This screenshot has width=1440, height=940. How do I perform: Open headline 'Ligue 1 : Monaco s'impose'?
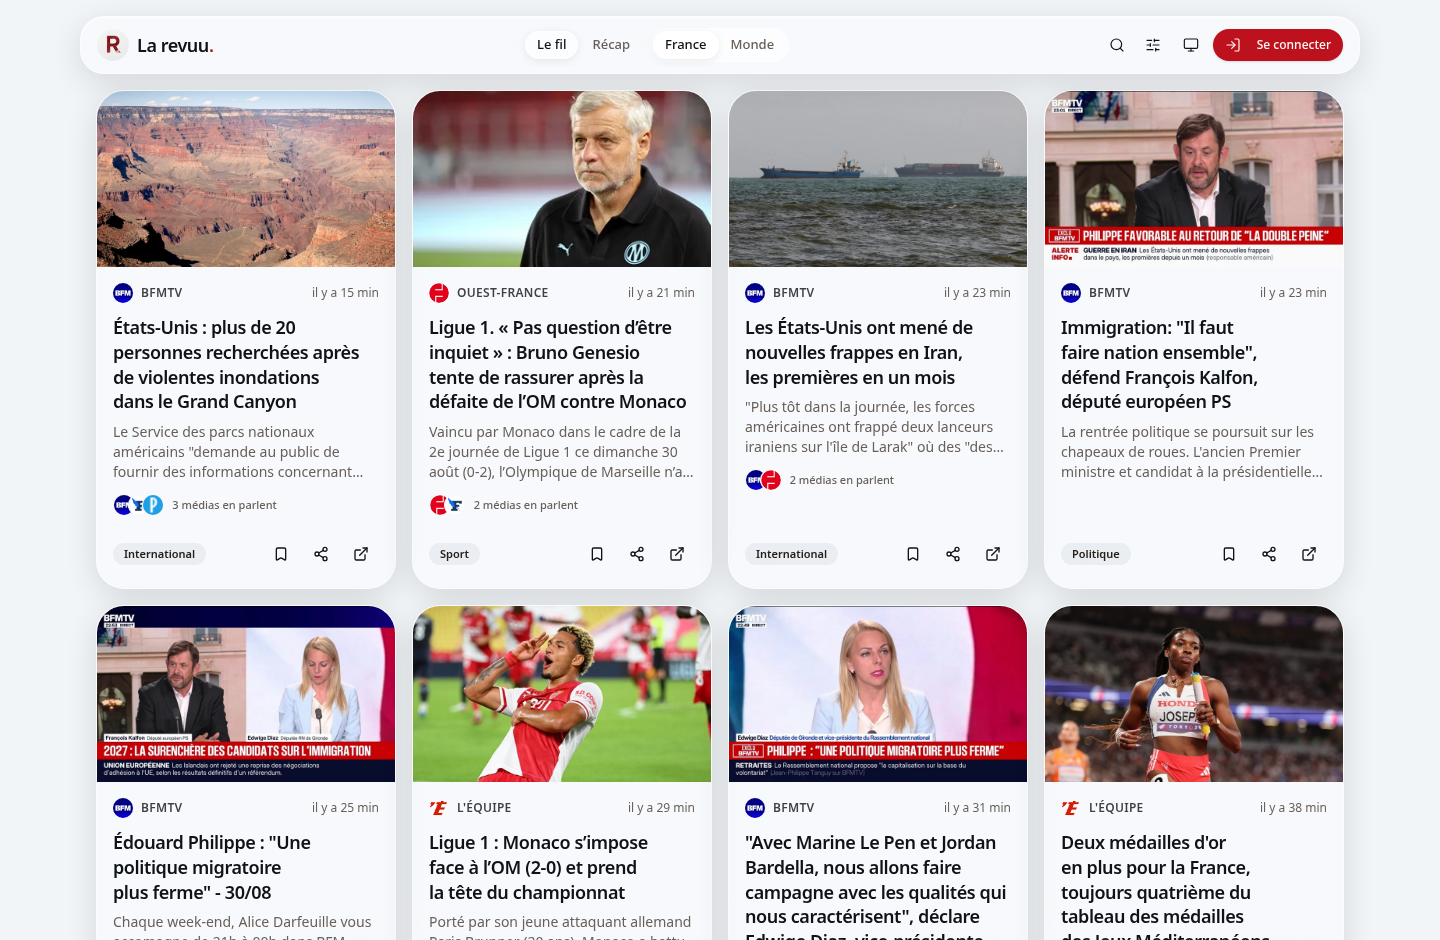[x=538, y=868]
